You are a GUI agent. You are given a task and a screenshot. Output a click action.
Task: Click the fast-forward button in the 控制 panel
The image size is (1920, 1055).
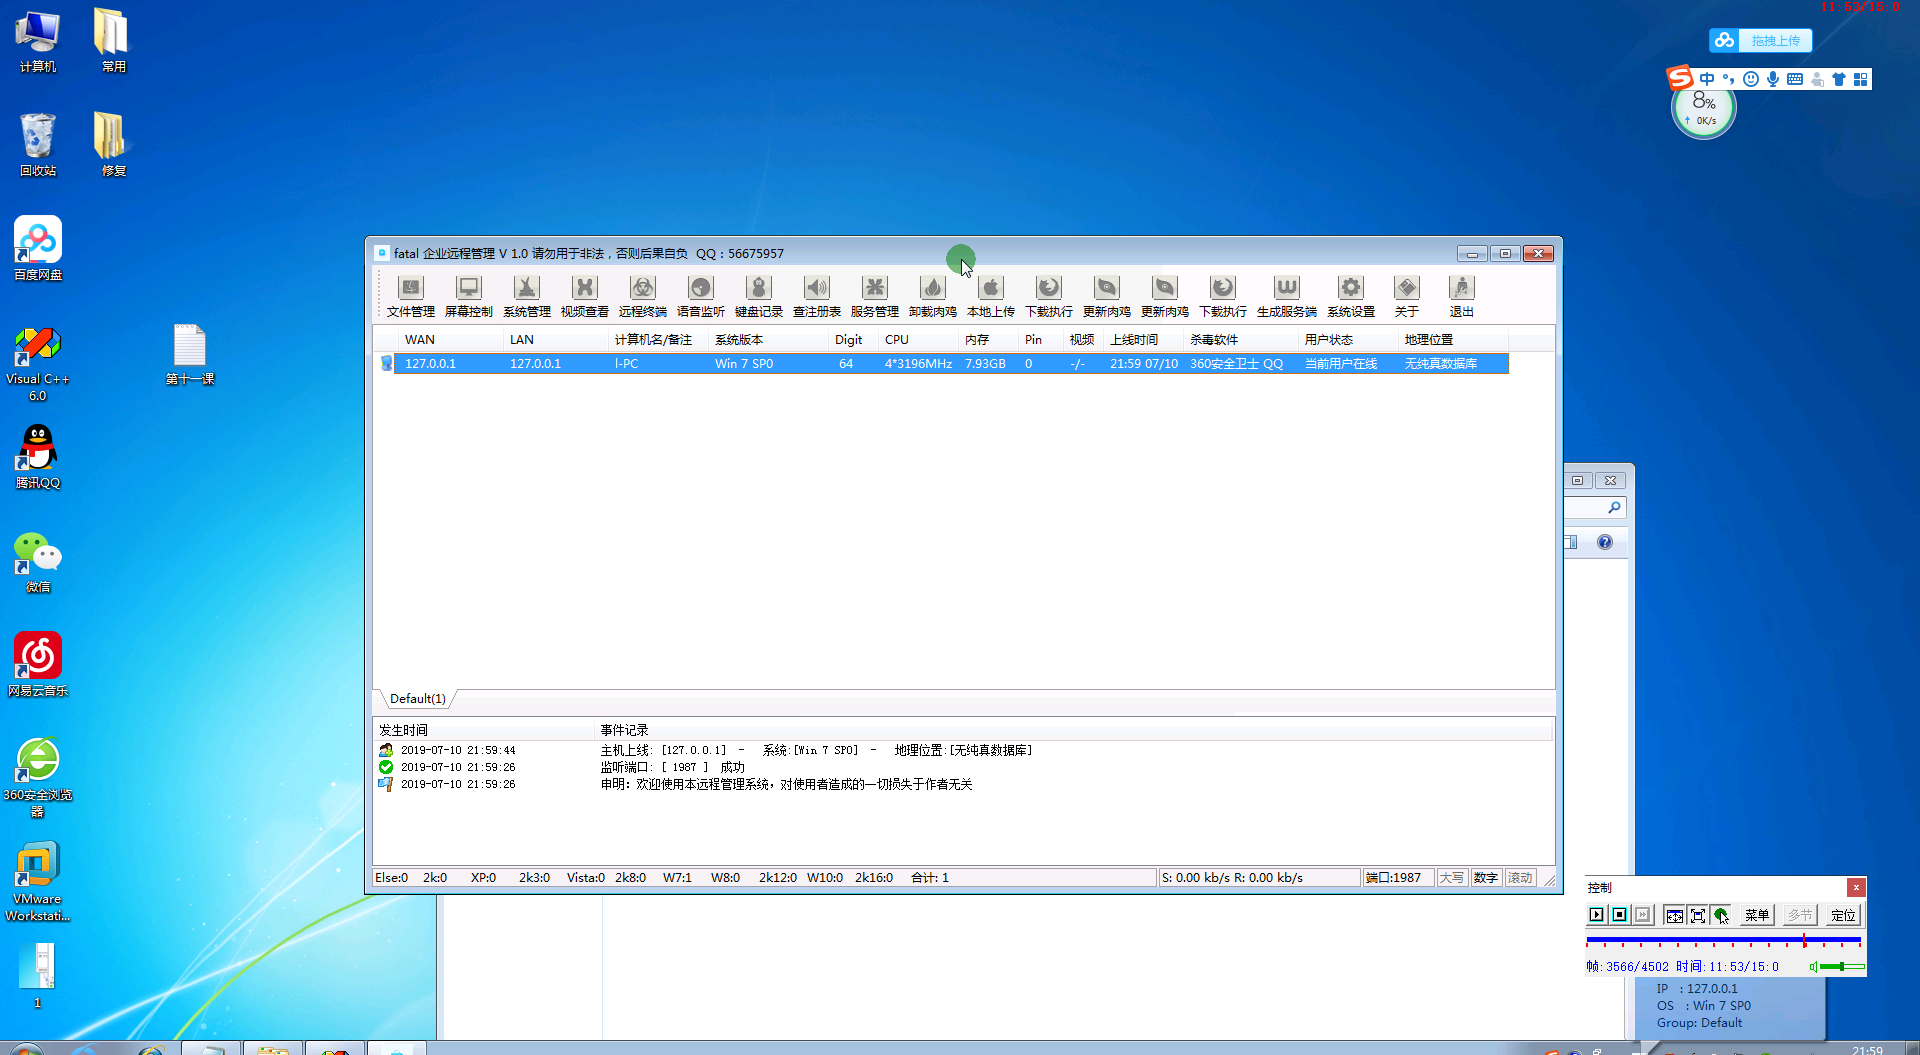click(x=1642, y=915)
